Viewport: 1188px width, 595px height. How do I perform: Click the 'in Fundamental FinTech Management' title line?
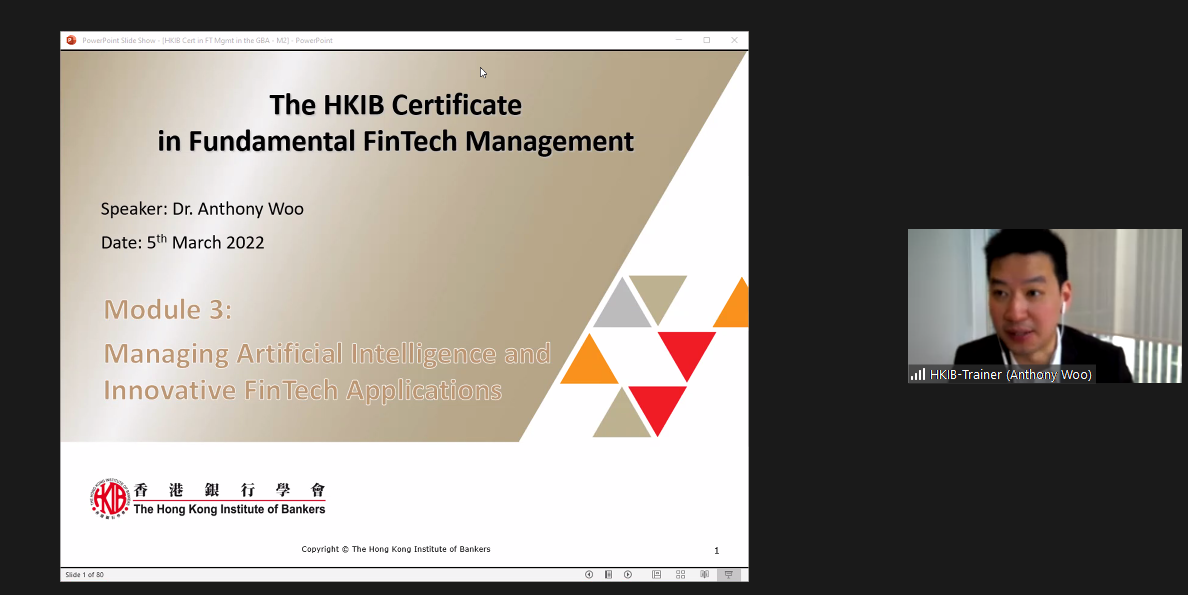(395, 141)
